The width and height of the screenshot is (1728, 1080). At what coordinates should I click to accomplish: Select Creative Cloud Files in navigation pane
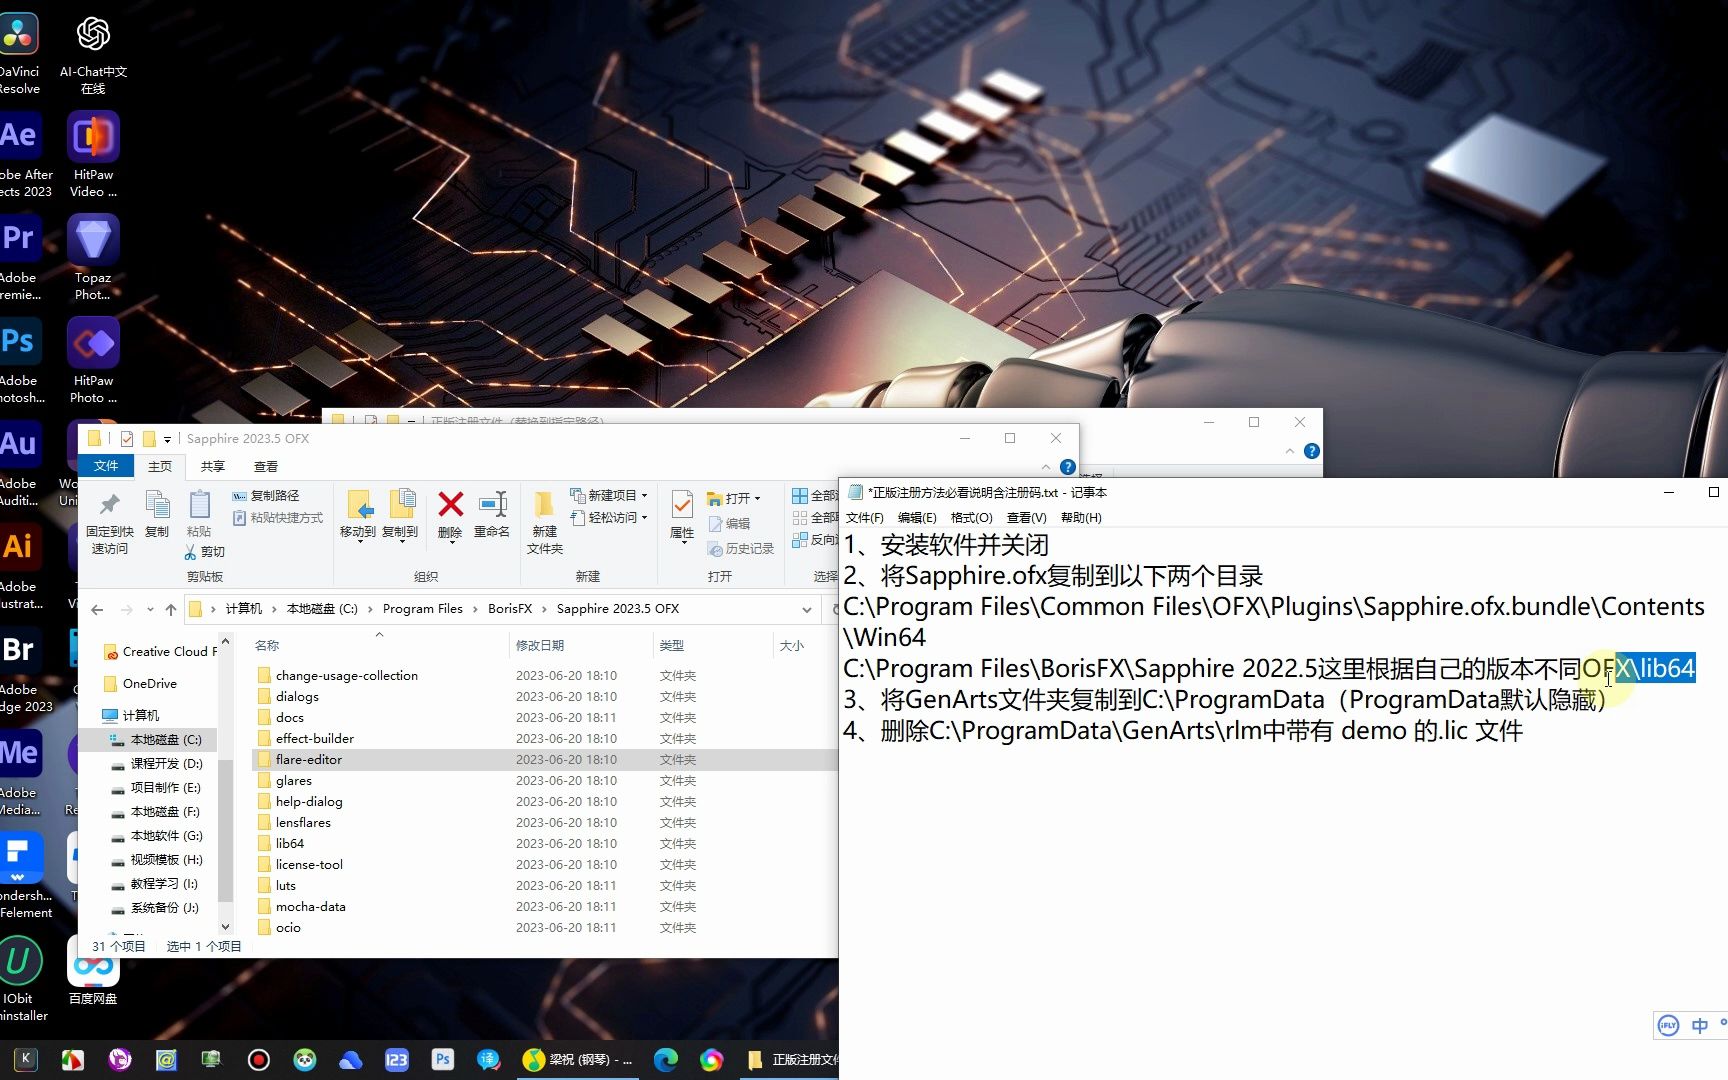pos(160,652)
